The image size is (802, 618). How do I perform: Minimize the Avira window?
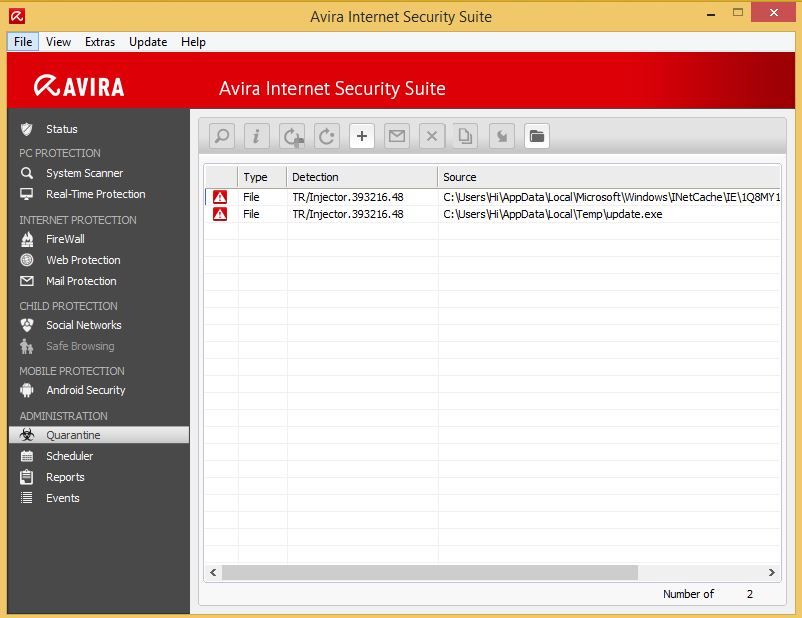point(711,14)
